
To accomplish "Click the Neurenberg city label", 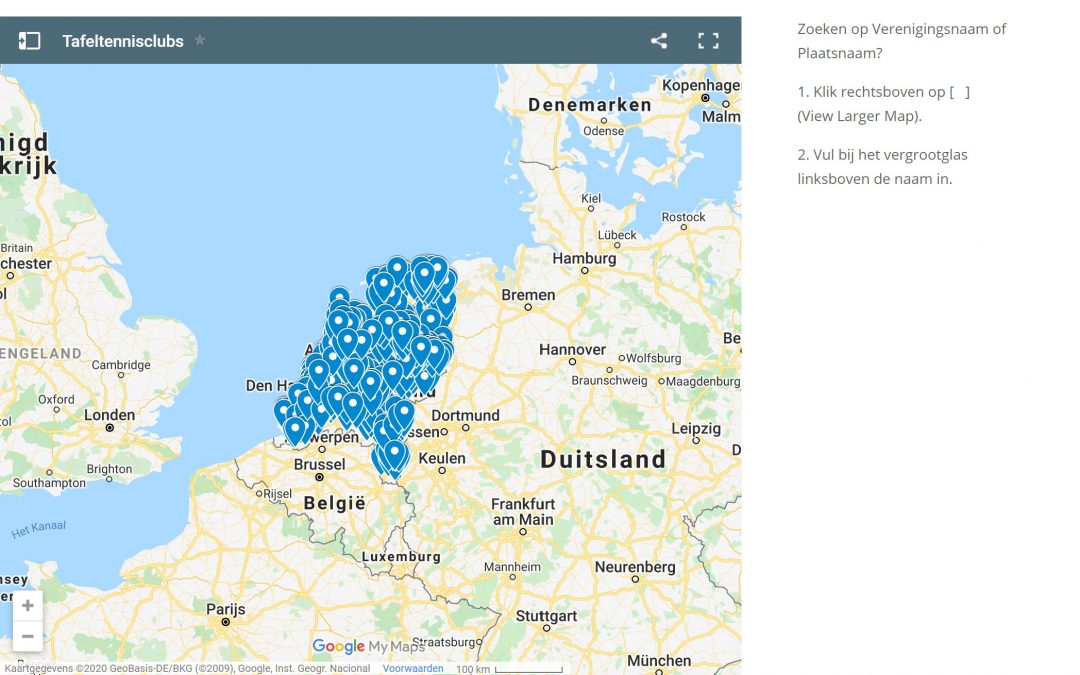I will [635, 567].
